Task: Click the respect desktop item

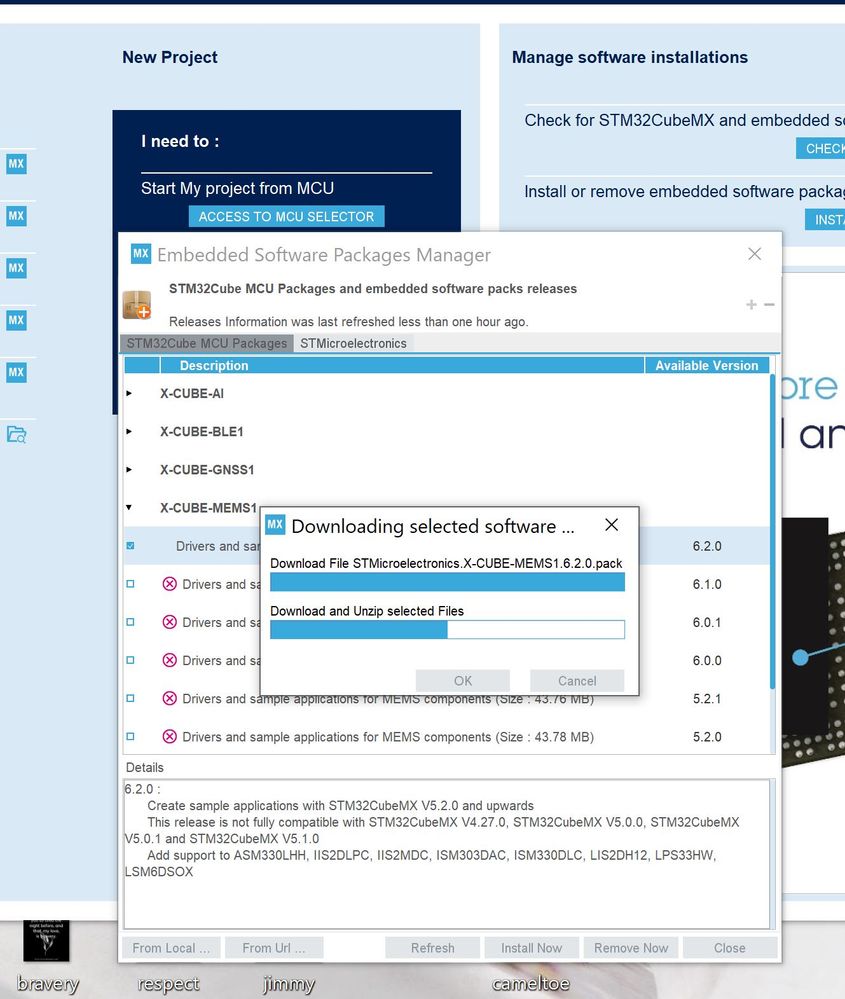Action: coord(168,984)
